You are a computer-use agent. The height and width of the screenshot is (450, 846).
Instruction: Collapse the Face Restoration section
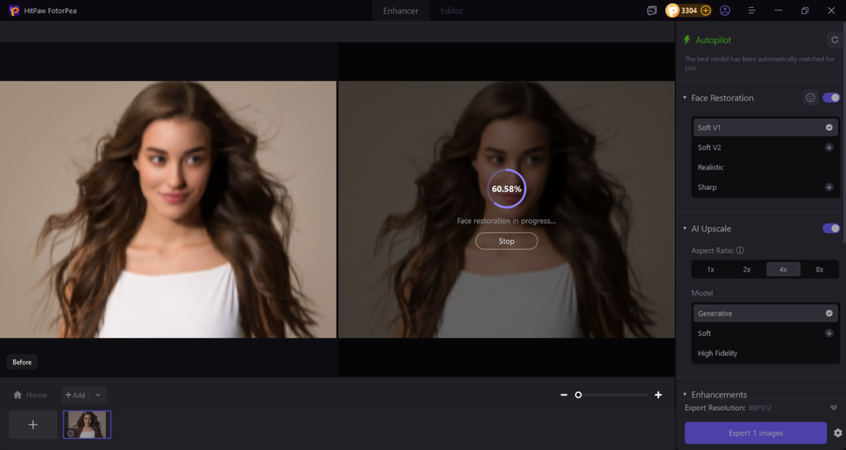685,98
